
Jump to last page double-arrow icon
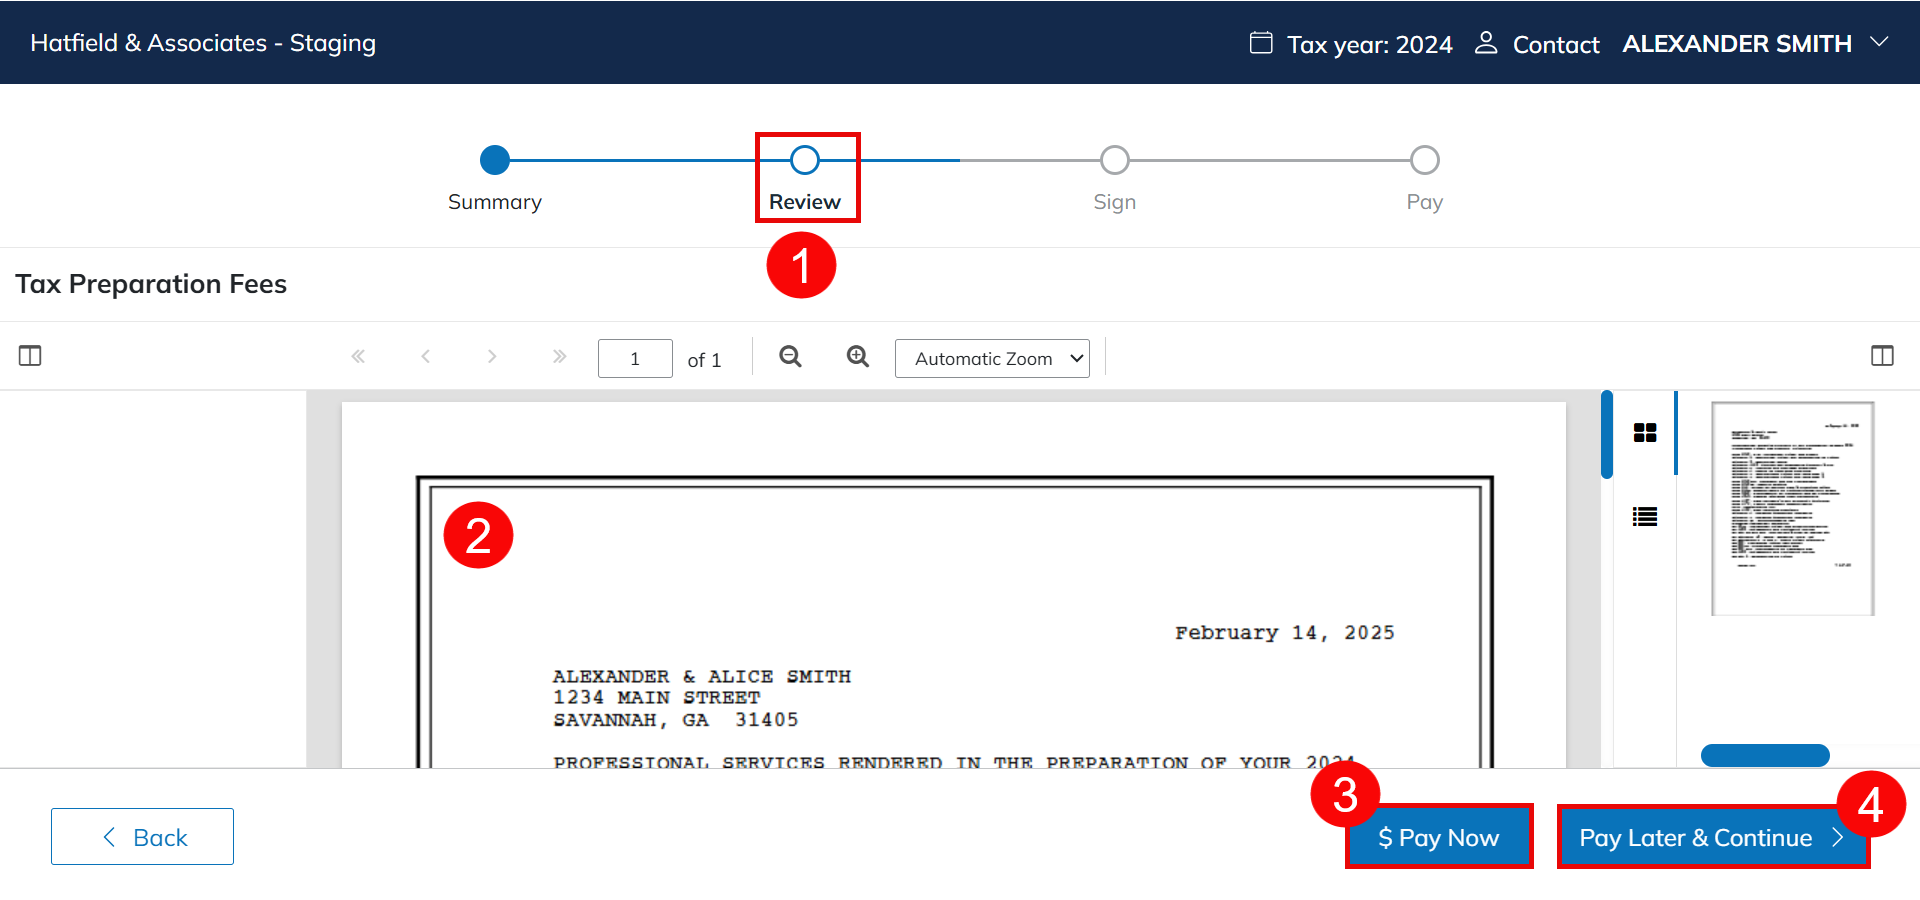(x=559, y=356)
